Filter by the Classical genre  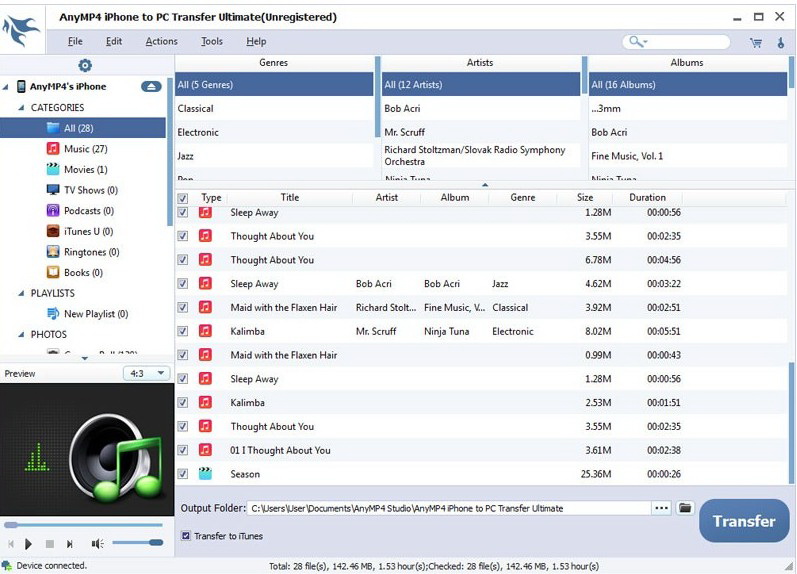point(274,108)
